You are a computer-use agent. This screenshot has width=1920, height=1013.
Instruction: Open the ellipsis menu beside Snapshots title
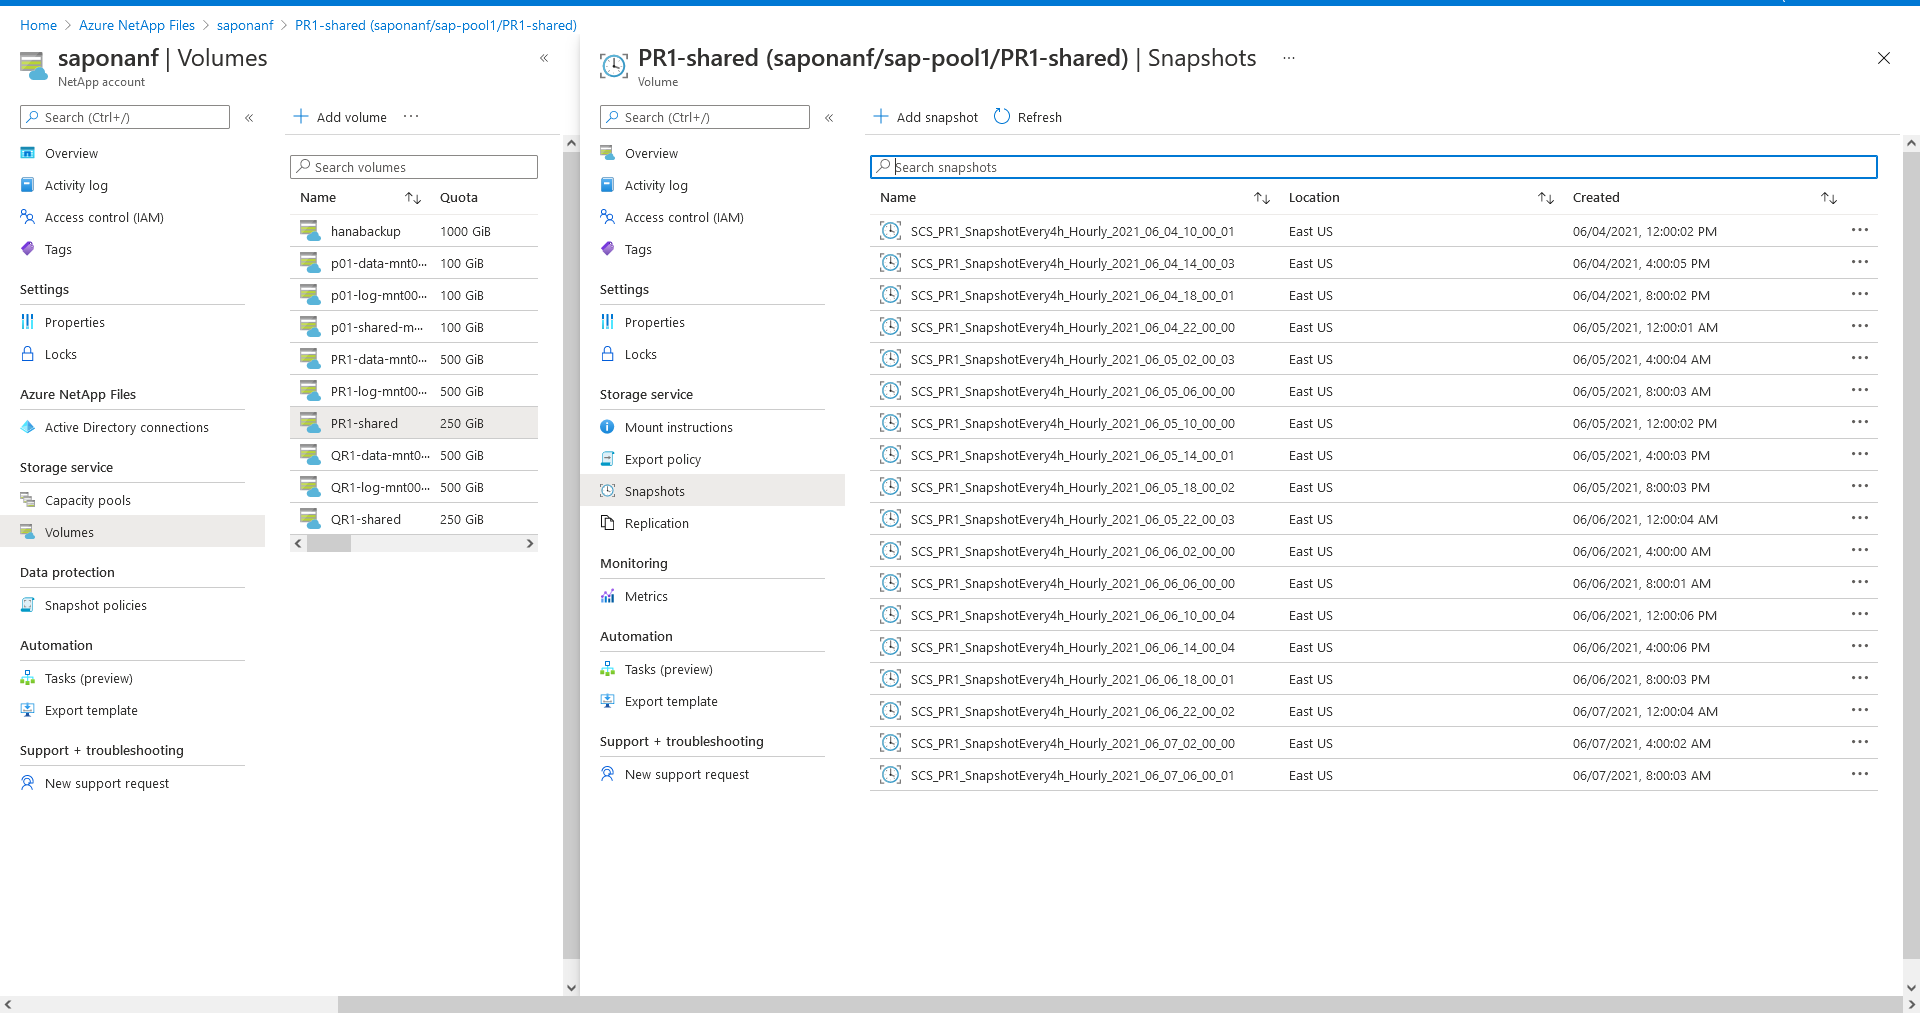(x=1289, y=58)
